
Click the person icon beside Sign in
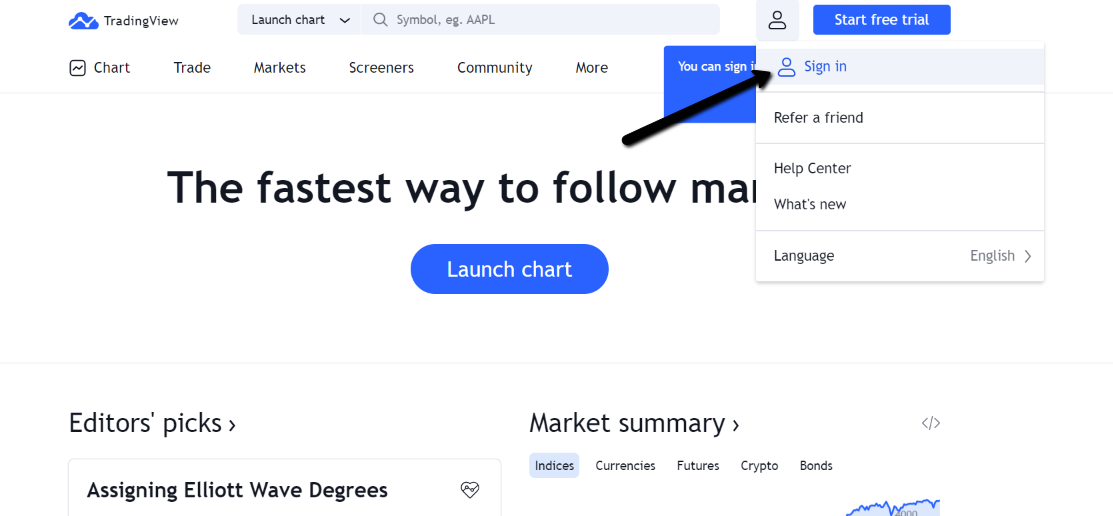(x=787, y=67)
